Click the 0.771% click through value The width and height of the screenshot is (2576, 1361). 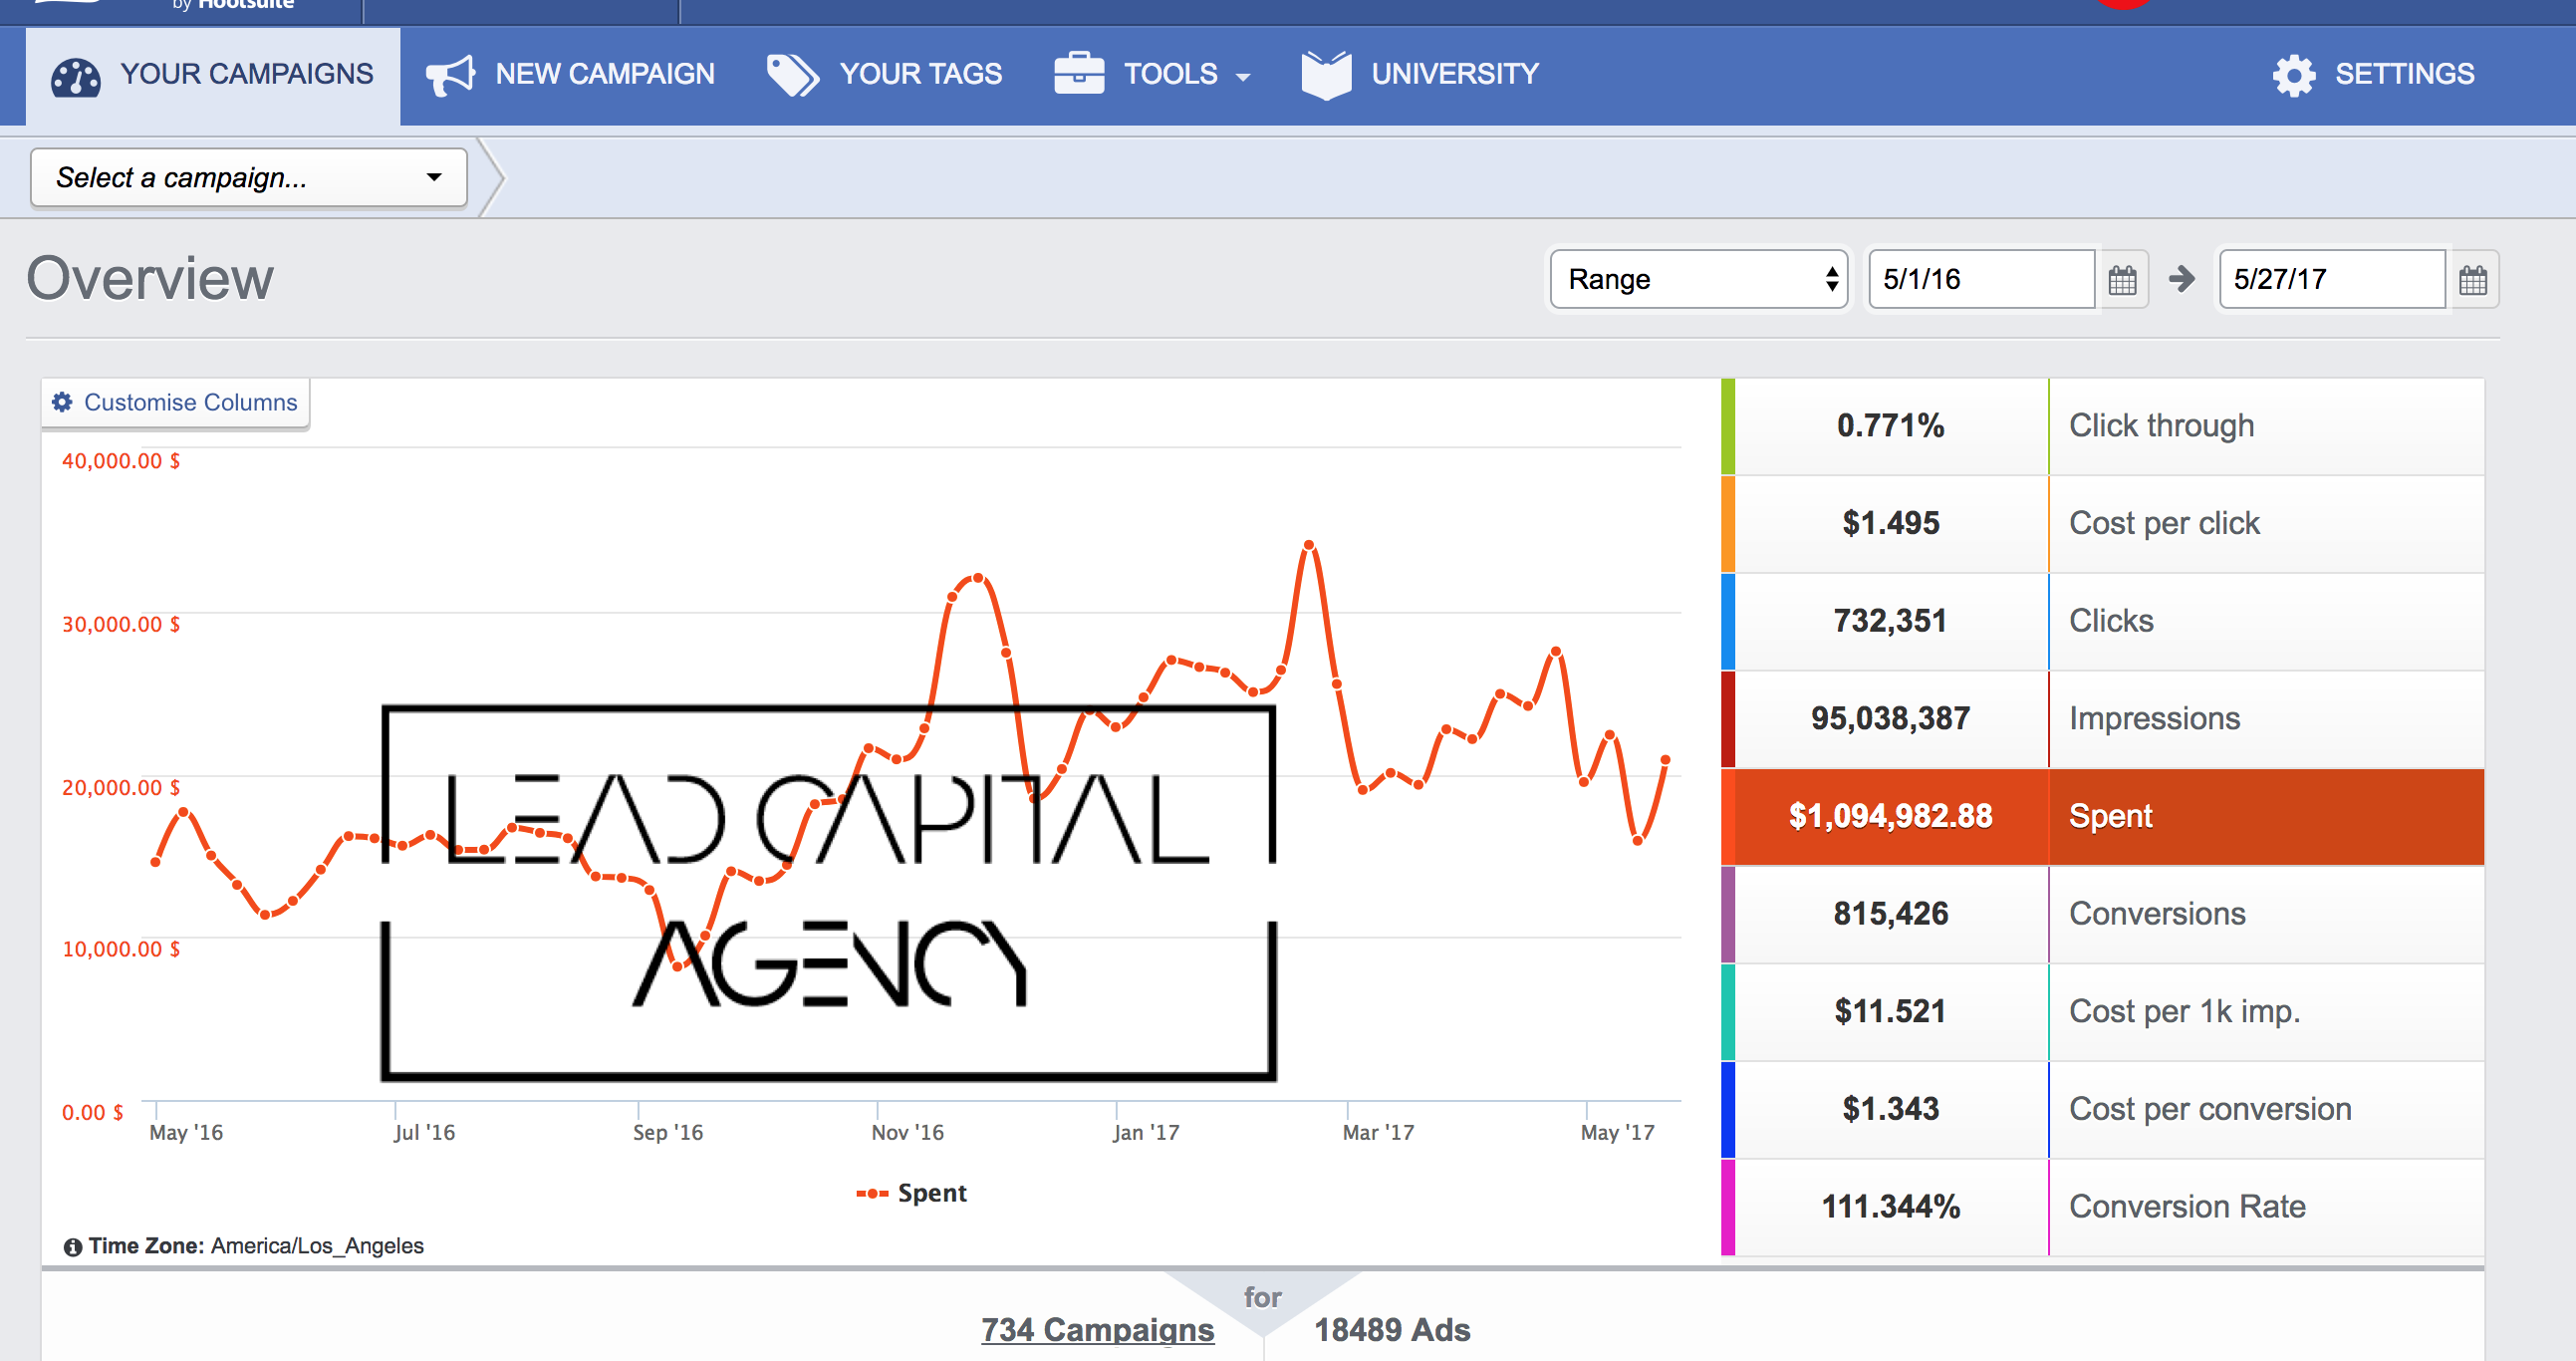[1890, 426]
